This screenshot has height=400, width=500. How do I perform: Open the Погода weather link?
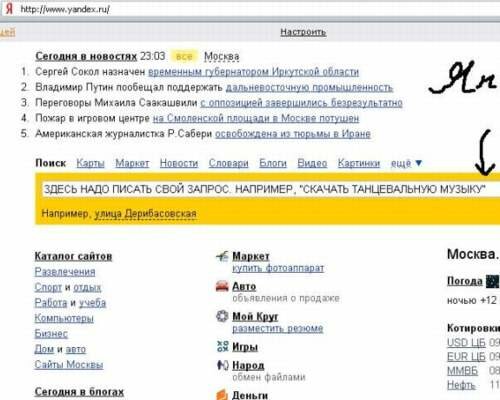click(x=465, y=281)
